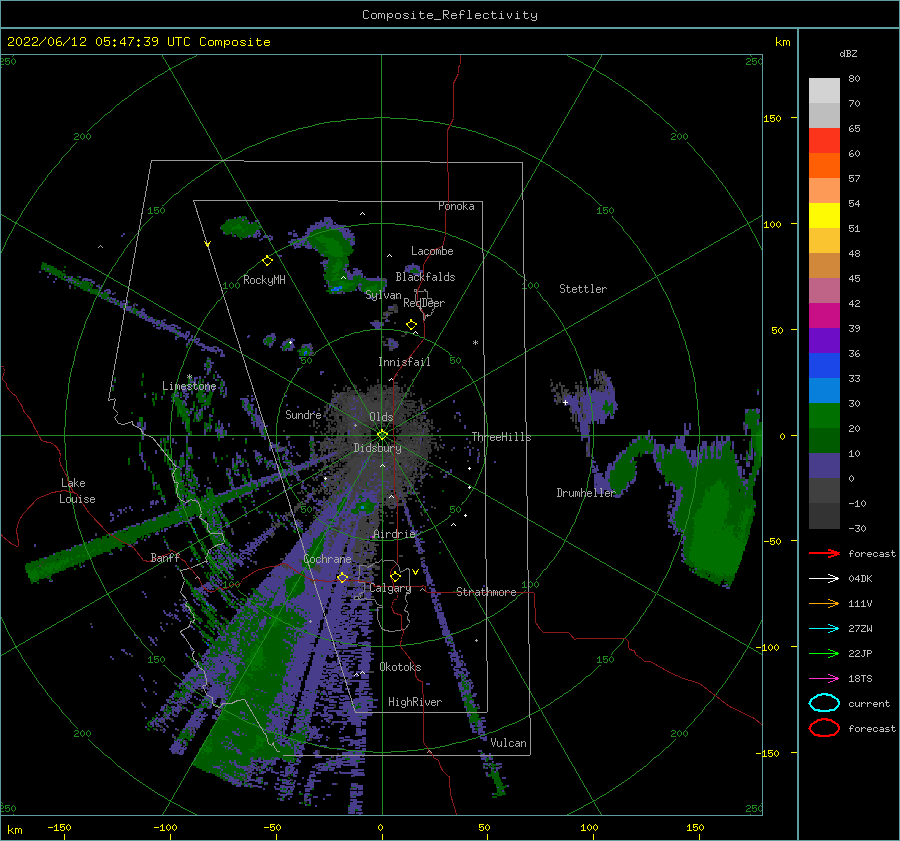Viewport: 900px width, 841px height.
Task: Click the orange 111V arrow legend icon
Action: click(824, 603)
